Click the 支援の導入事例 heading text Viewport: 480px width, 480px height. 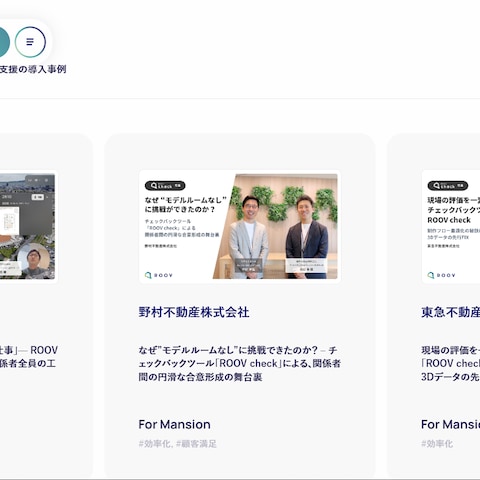pyautogui.click(x=33, y=69)
